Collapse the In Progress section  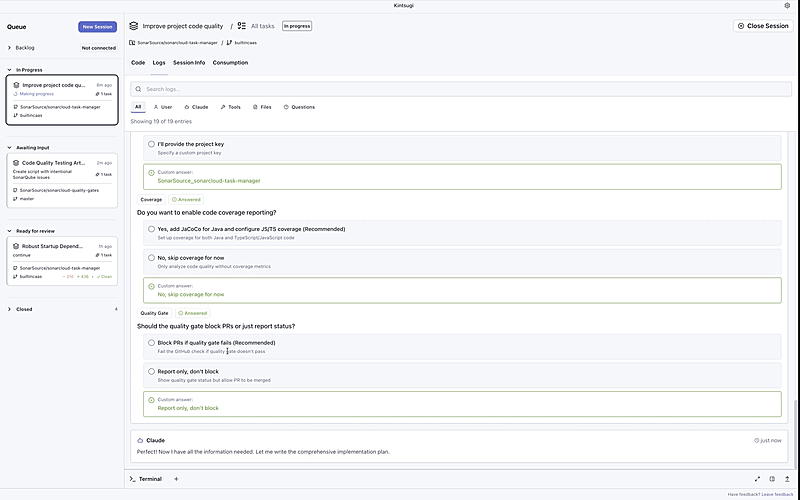(9, 70)
